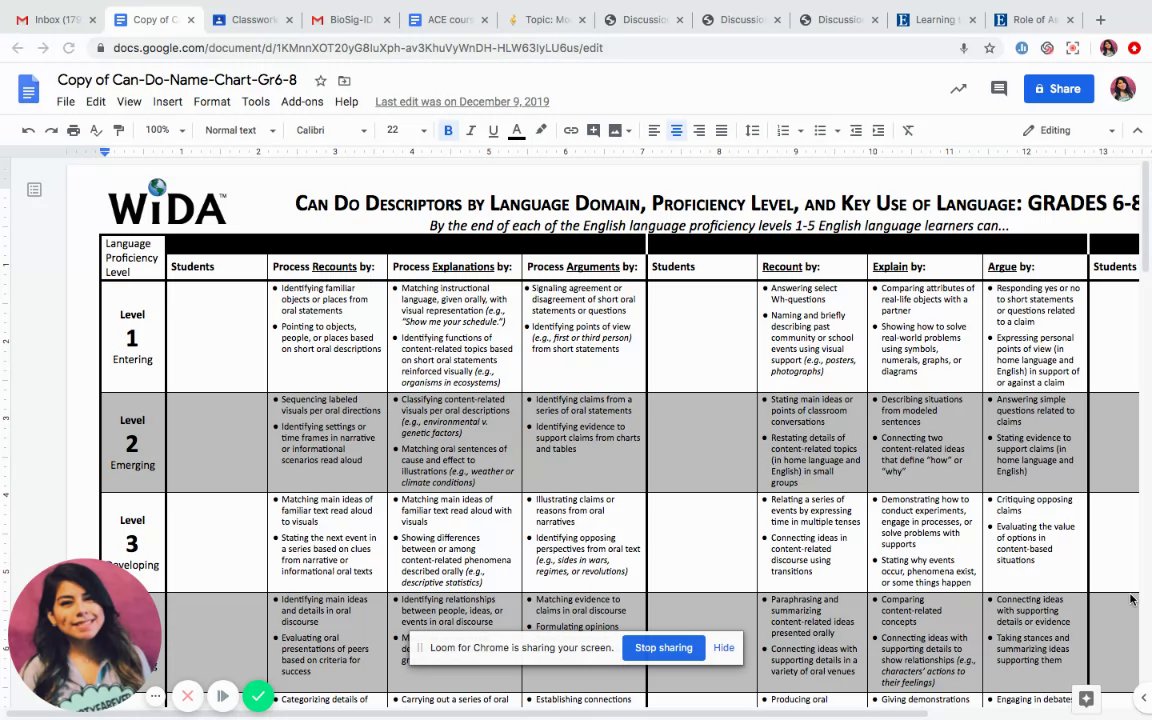Click Decrease indent icon
This screenshot has width=1152, height=720.
click(856, 130)
